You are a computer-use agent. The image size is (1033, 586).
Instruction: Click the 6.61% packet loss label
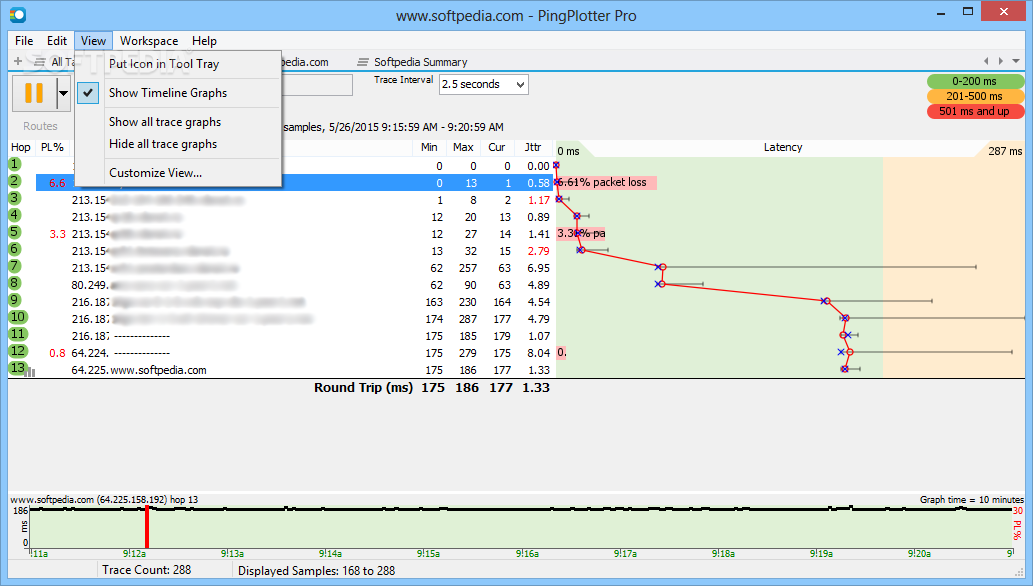[607, 183]
